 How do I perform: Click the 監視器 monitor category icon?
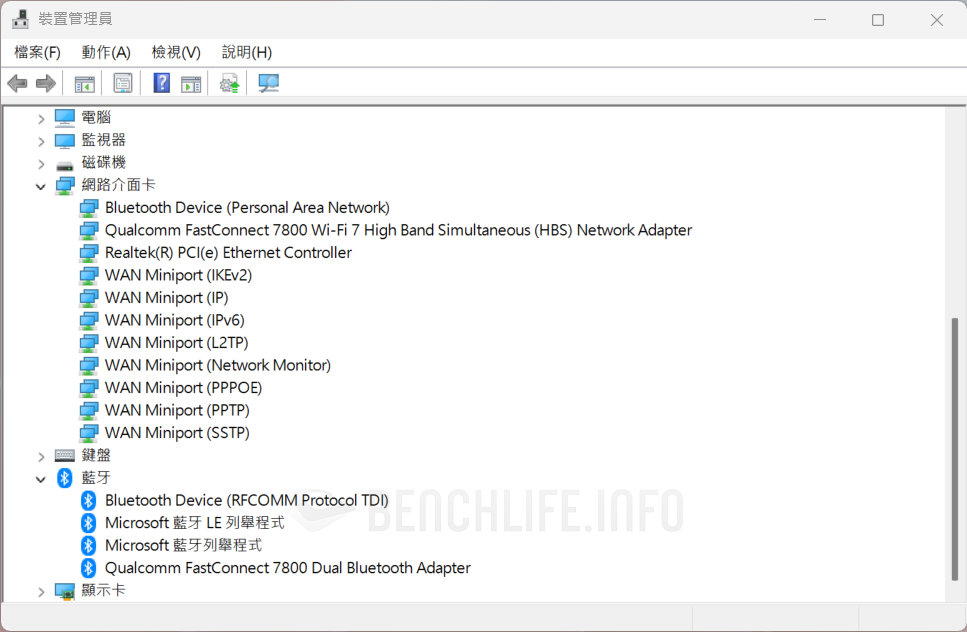(x=64, y=140)
